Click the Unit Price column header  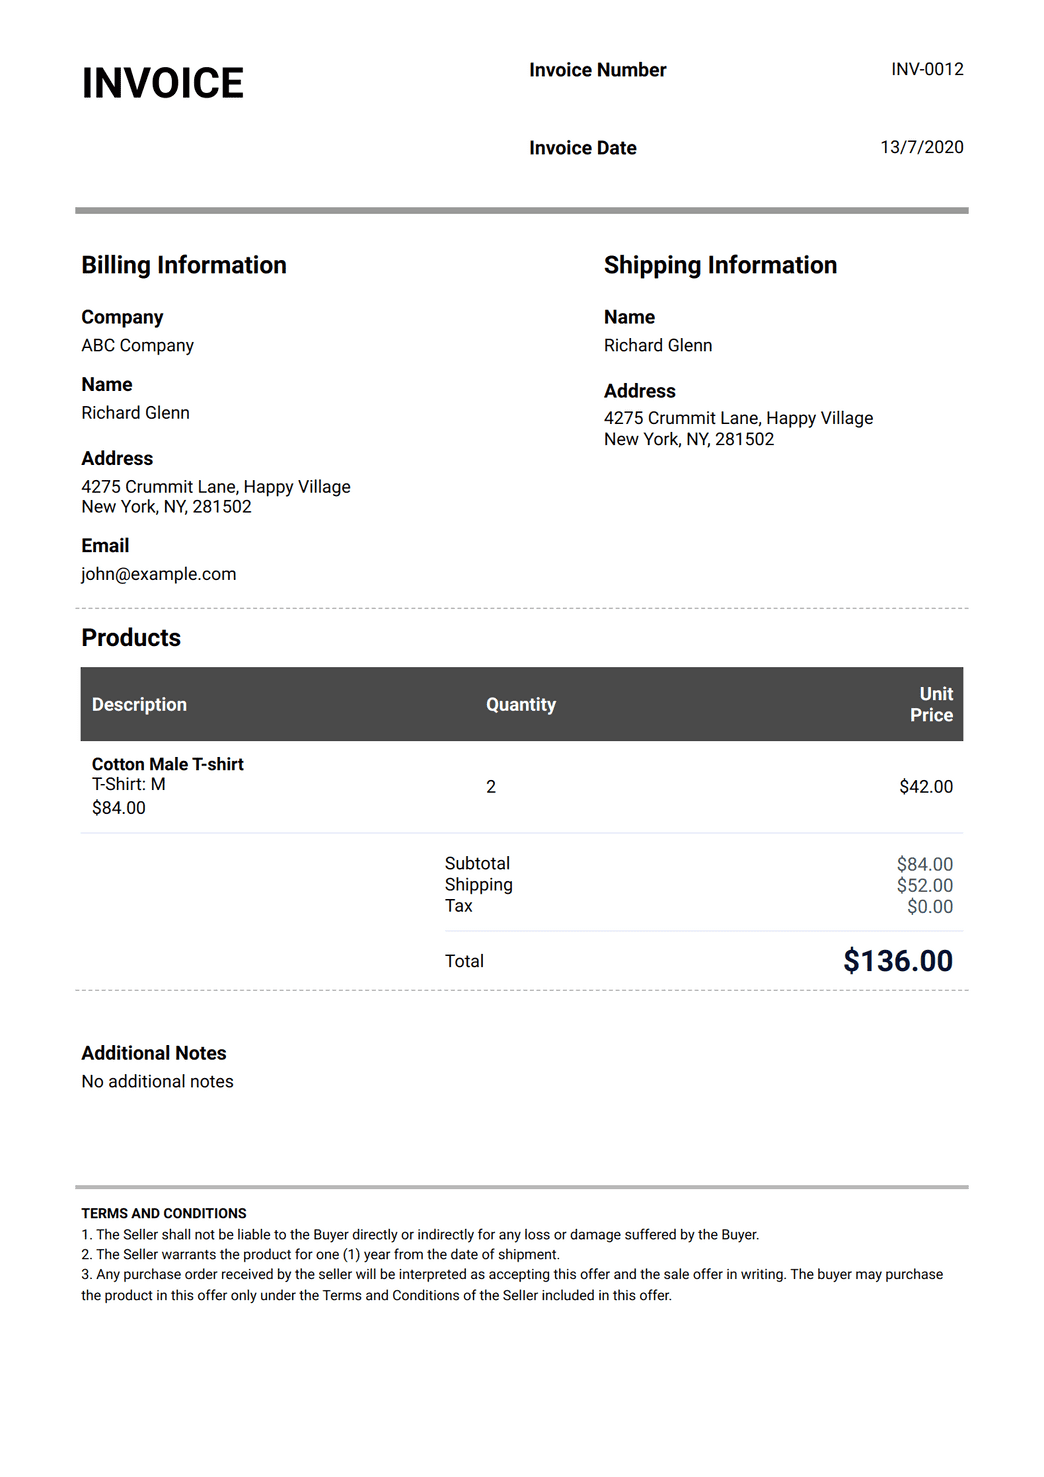(x=931, y=705)
